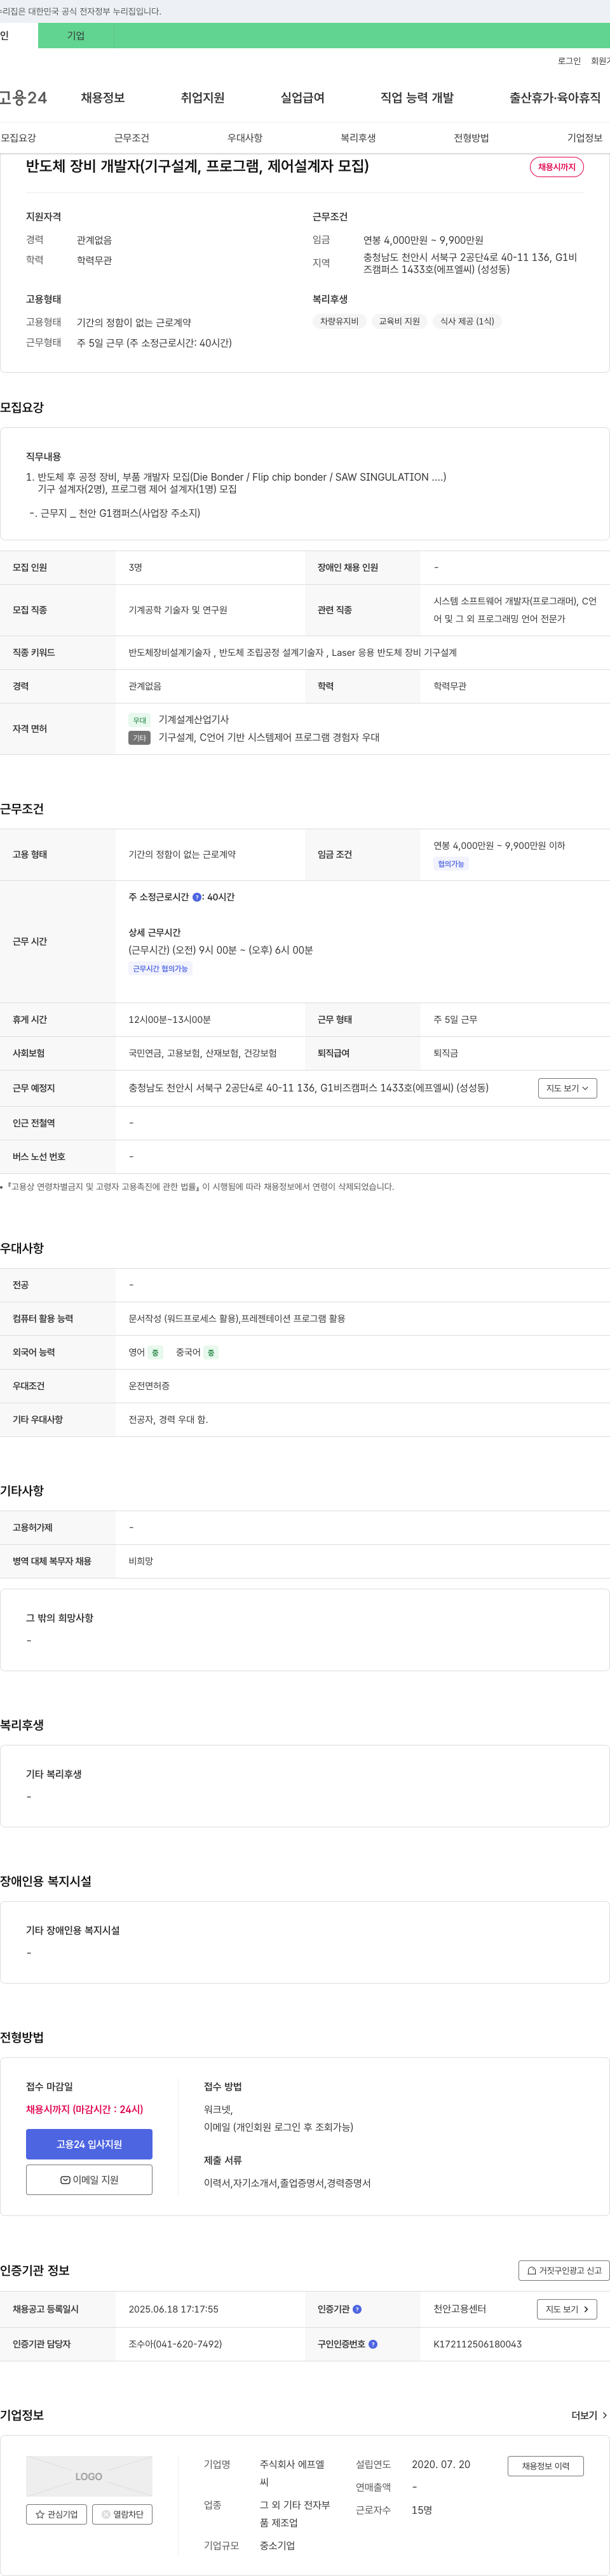The image size is (610, 2576).
Task: Click the 더보기 link in 기업정보
Action: click(589, 2415)
